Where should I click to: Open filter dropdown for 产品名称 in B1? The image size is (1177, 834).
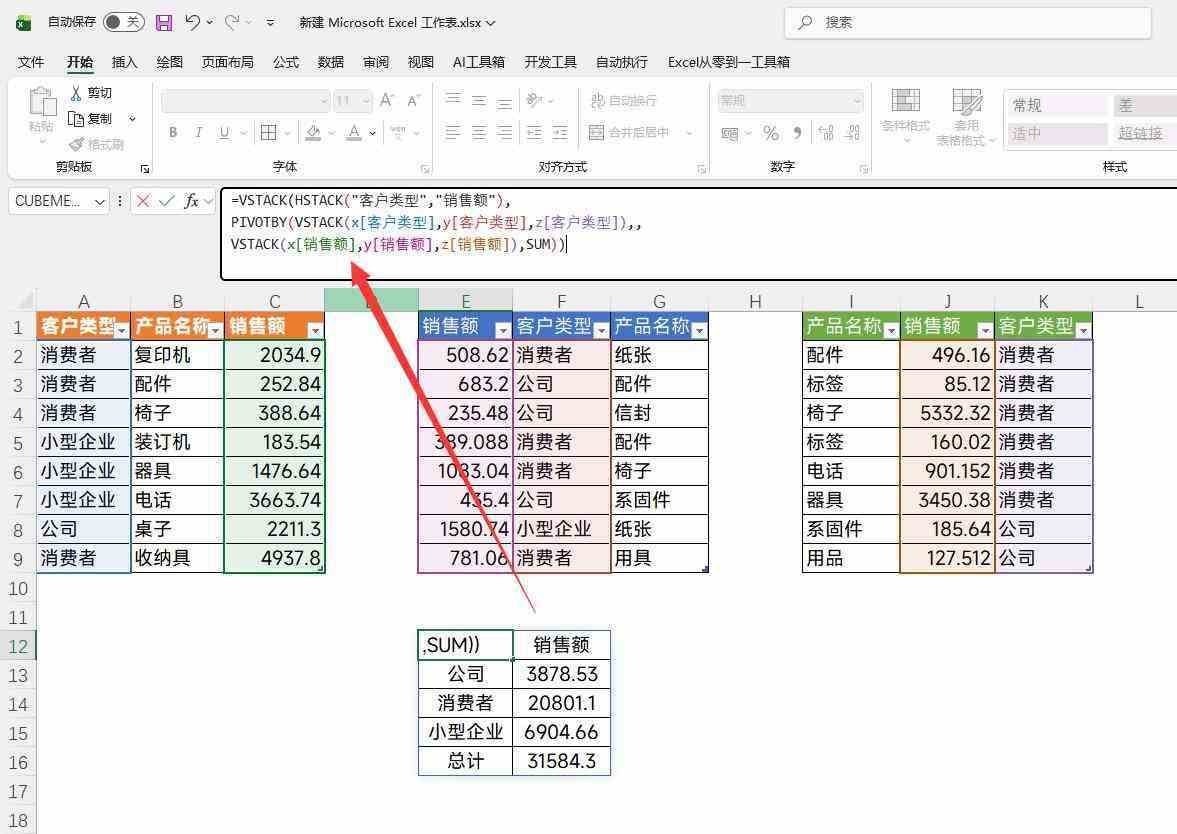[x=215, y=330]
